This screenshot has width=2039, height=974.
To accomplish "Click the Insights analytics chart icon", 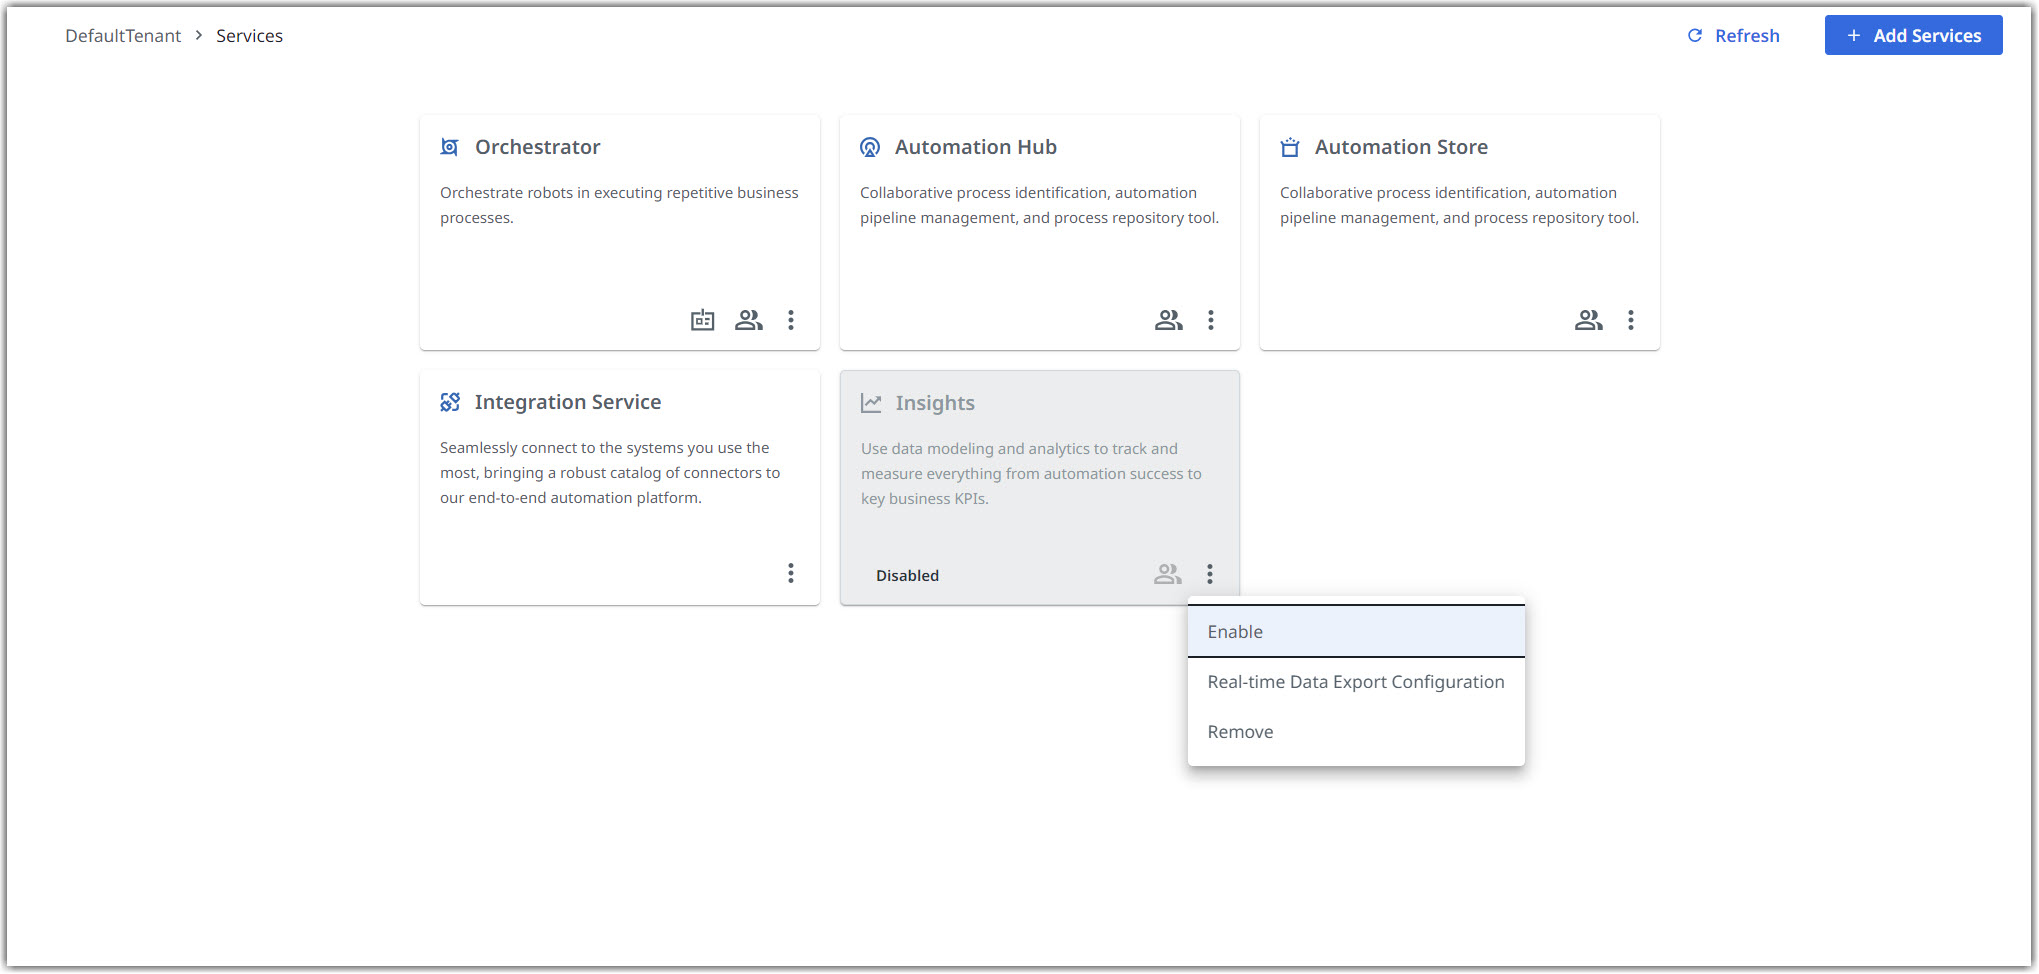I will [870, 402].
